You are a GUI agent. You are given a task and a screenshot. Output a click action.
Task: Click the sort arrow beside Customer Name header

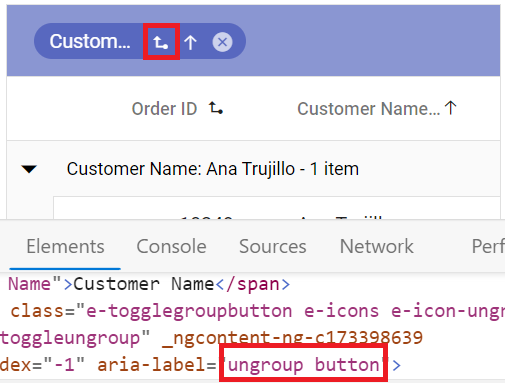(x=451, y=108)
